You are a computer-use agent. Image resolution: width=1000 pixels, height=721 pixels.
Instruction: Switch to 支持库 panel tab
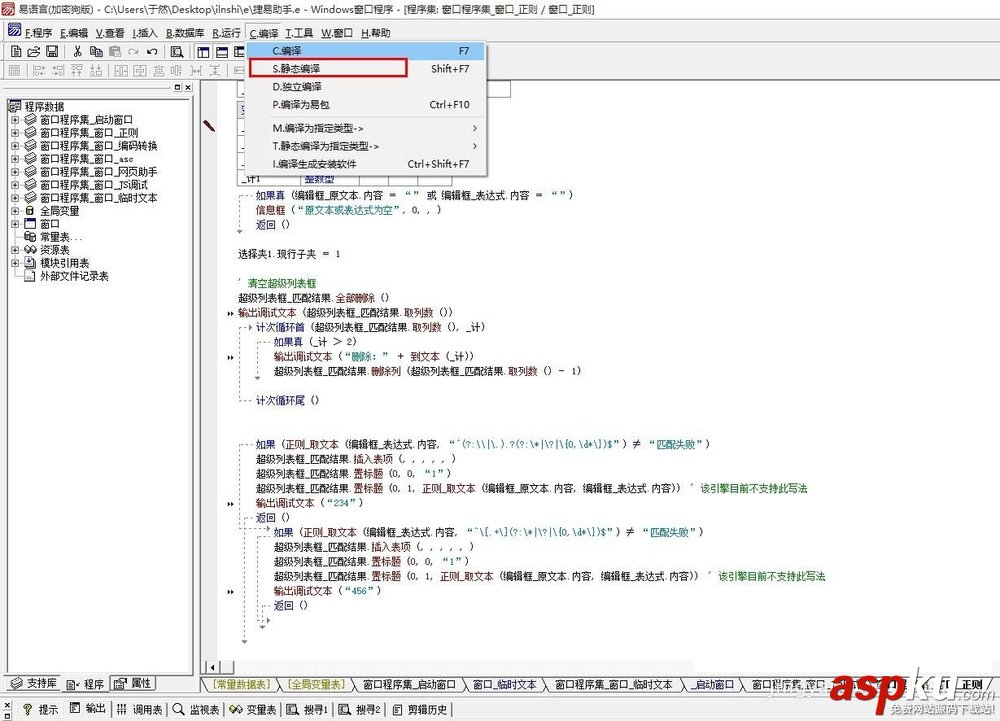tap(34, 683)
